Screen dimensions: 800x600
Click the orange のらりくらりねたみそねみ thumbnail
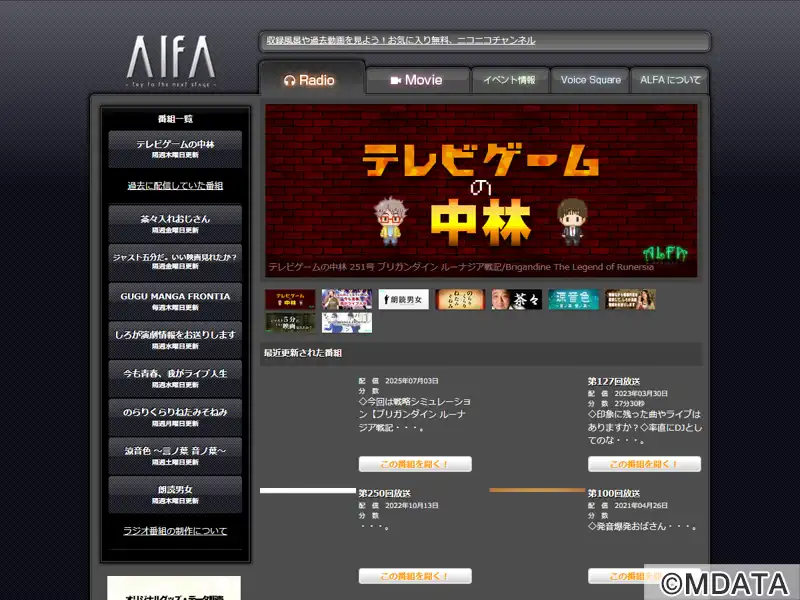click(x=460, y=299)
